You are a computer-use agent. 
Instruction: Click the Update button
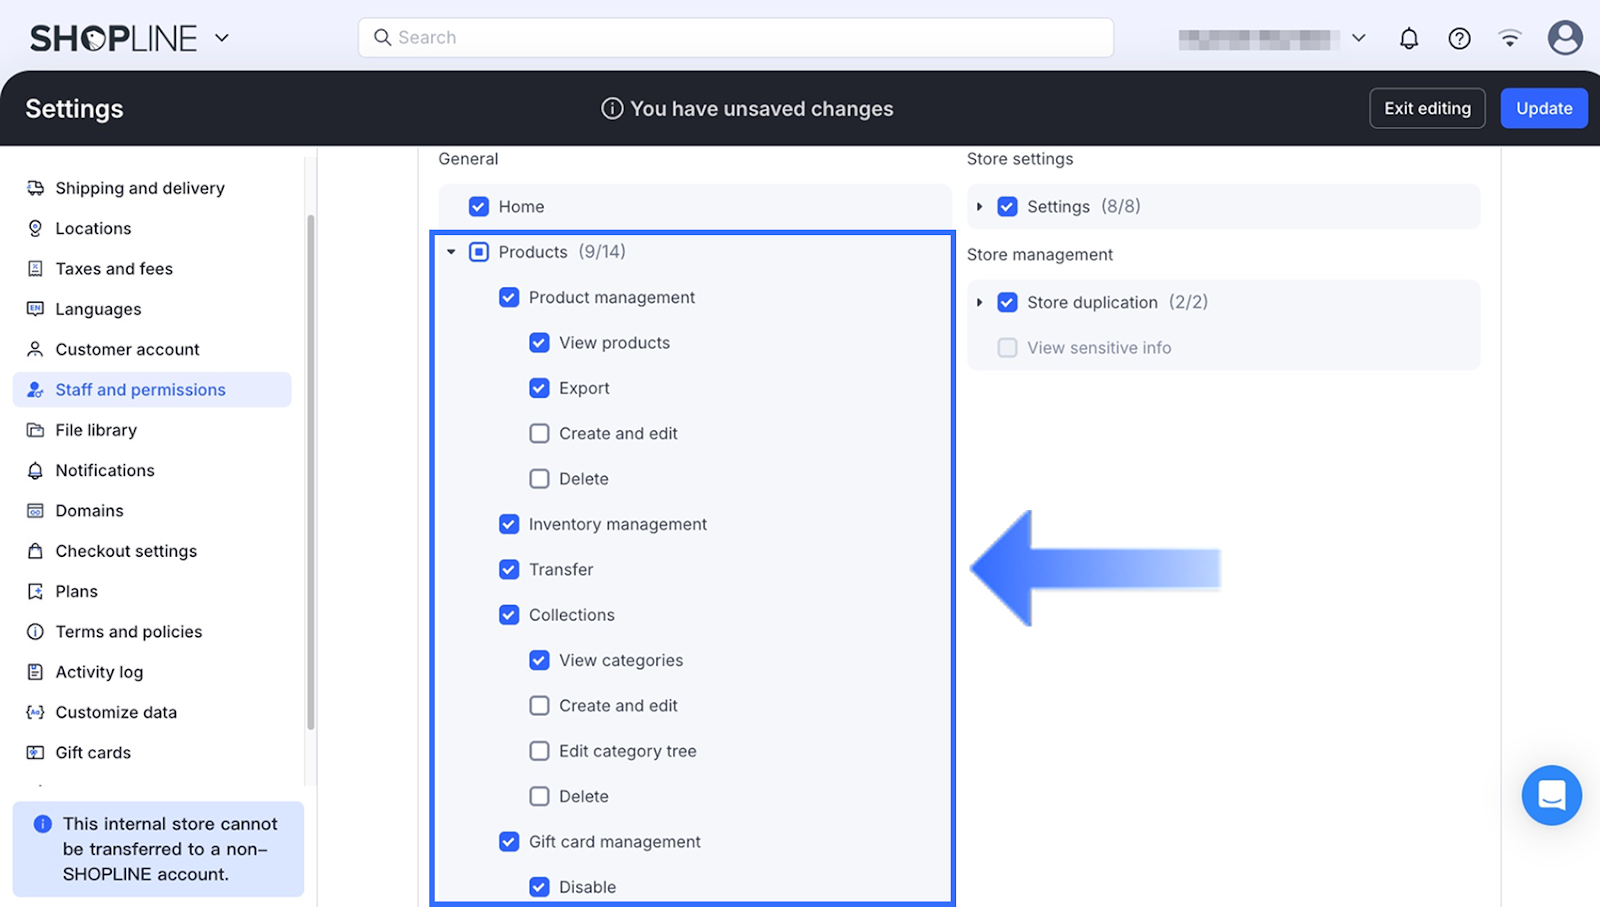(1543, 108)
